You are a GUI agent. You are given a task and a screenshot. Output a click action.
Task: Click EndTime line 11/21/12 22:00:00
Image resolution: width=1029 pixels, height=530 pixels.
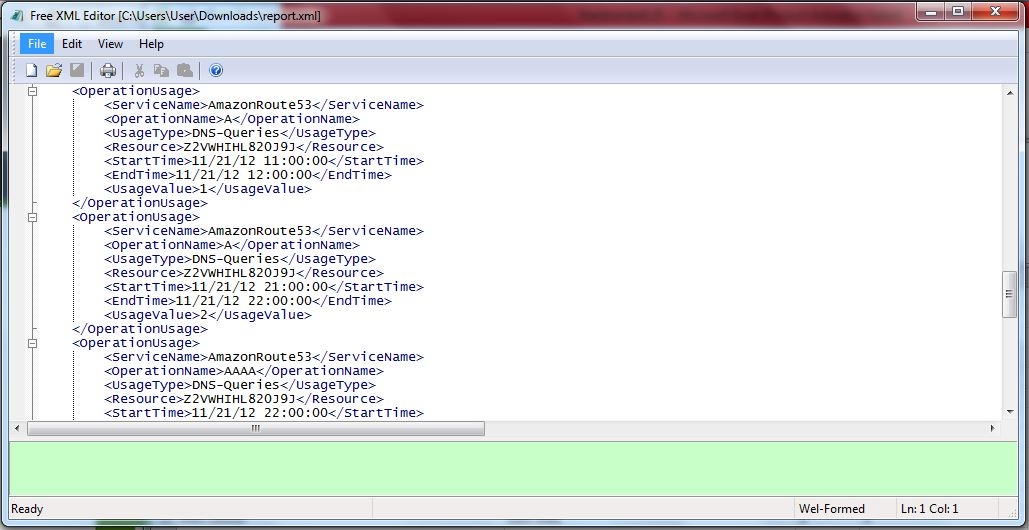[x=247, y=301]
